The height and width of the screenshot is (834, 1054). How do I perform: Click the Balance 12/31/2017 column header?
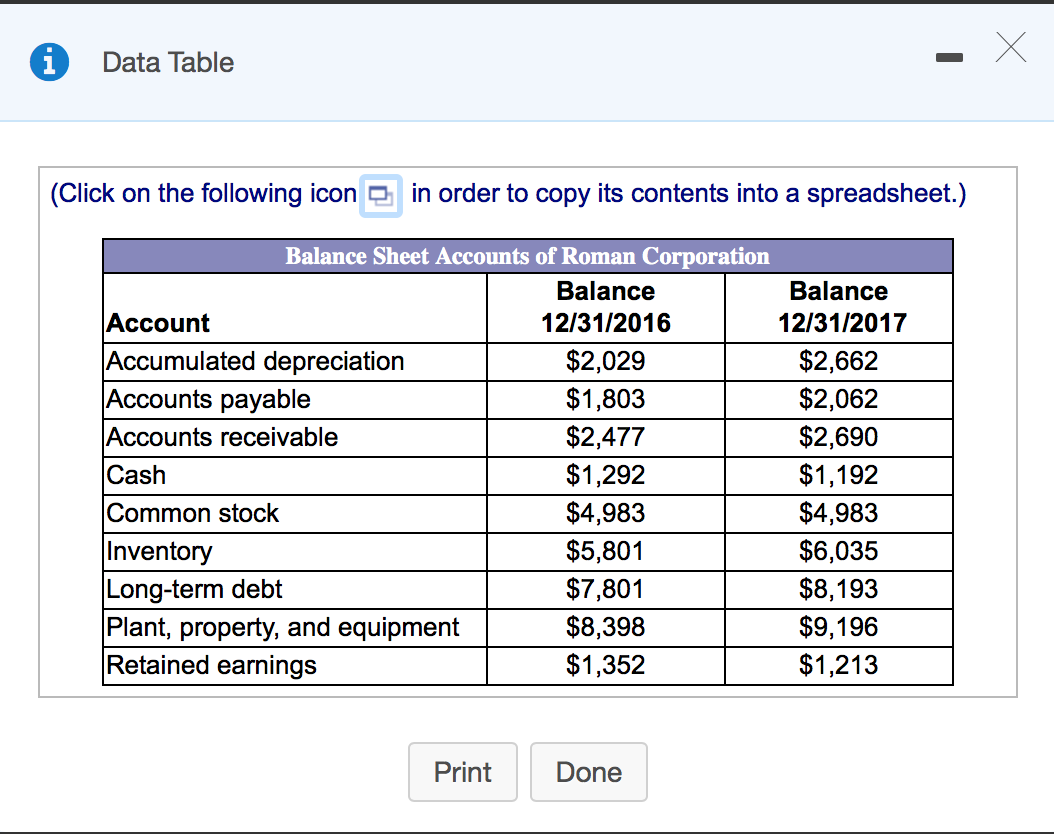839,307
